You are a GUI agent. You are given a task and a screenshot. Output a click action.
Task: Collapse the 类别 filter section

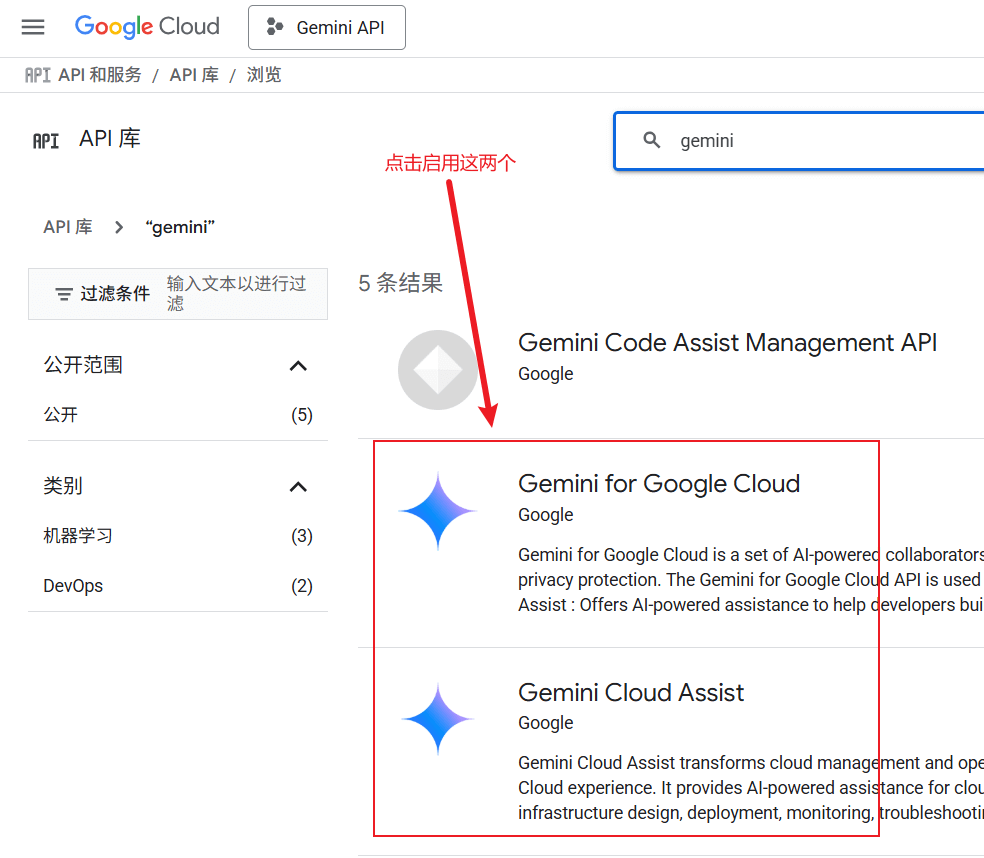click(298, 487)
